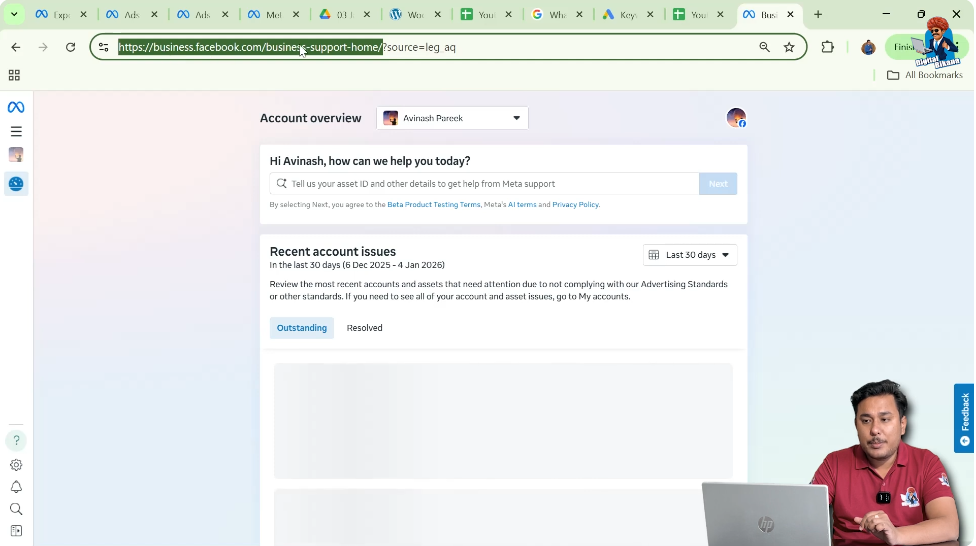Go back with the browser back arrow
This screenshot has height=546, width=976.
[16, 47]
